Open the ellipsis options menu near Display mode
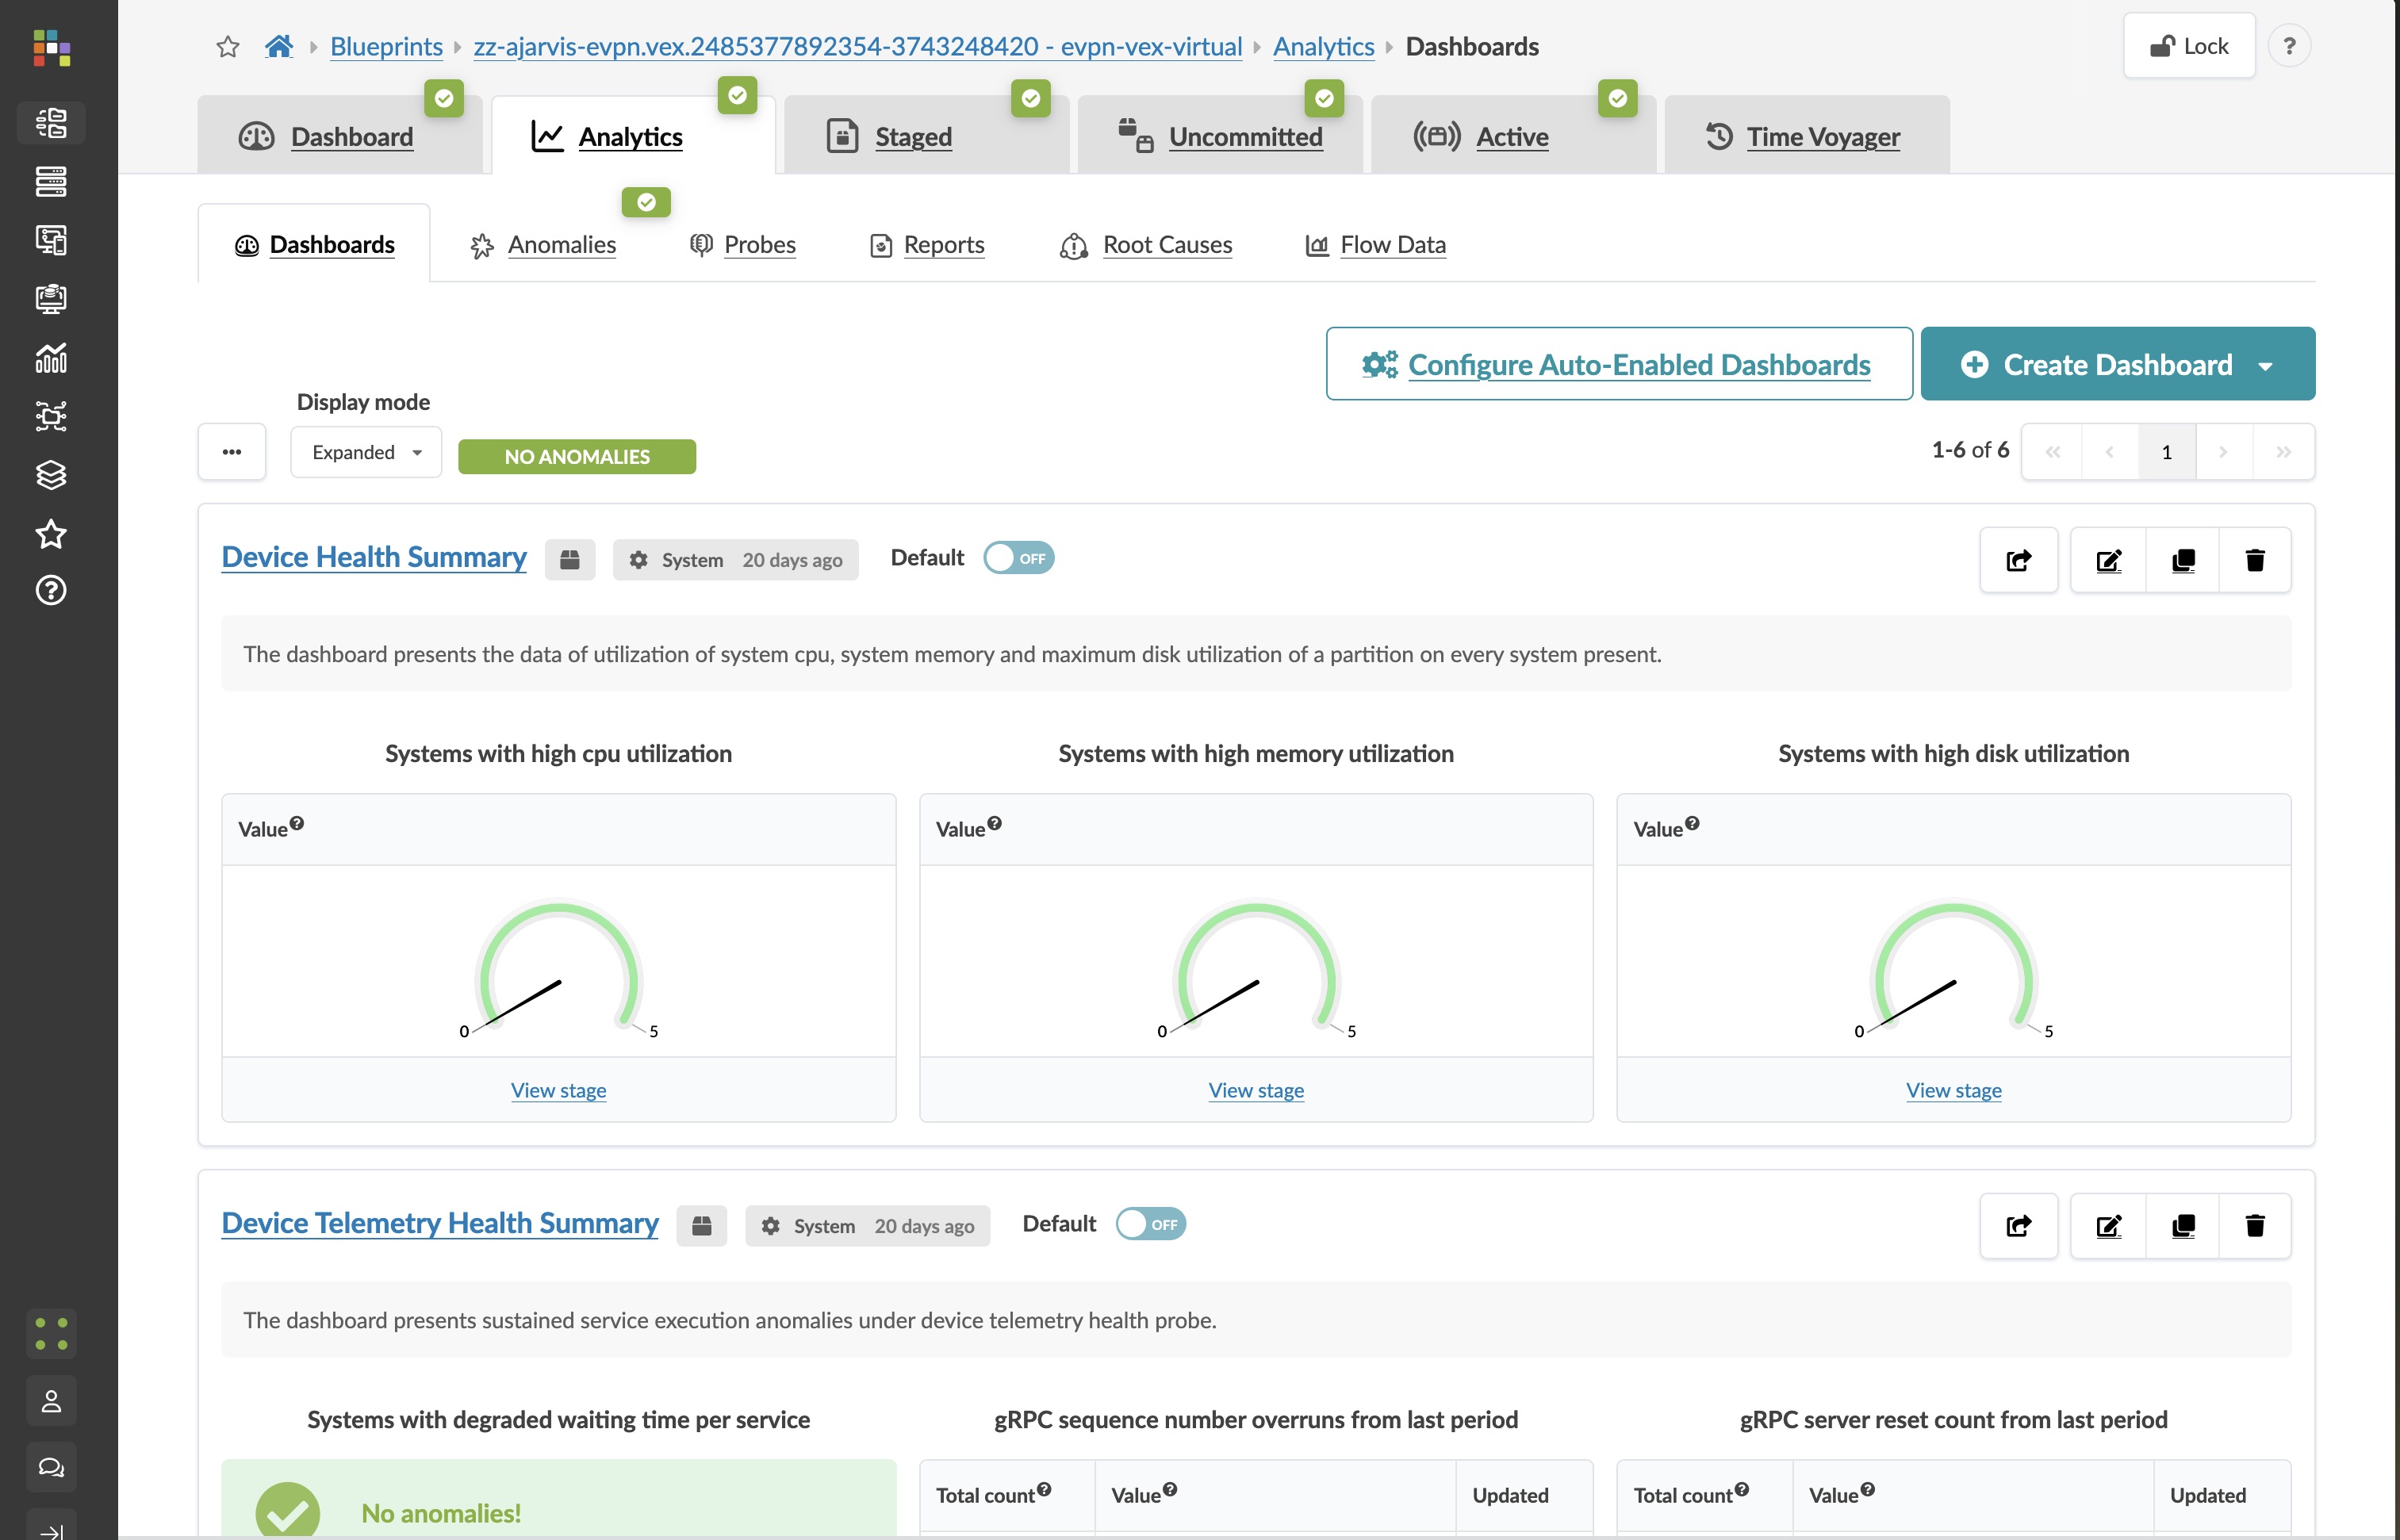Image resolution: width=2400 pixels, height=1540 pixels. [231, 451]
